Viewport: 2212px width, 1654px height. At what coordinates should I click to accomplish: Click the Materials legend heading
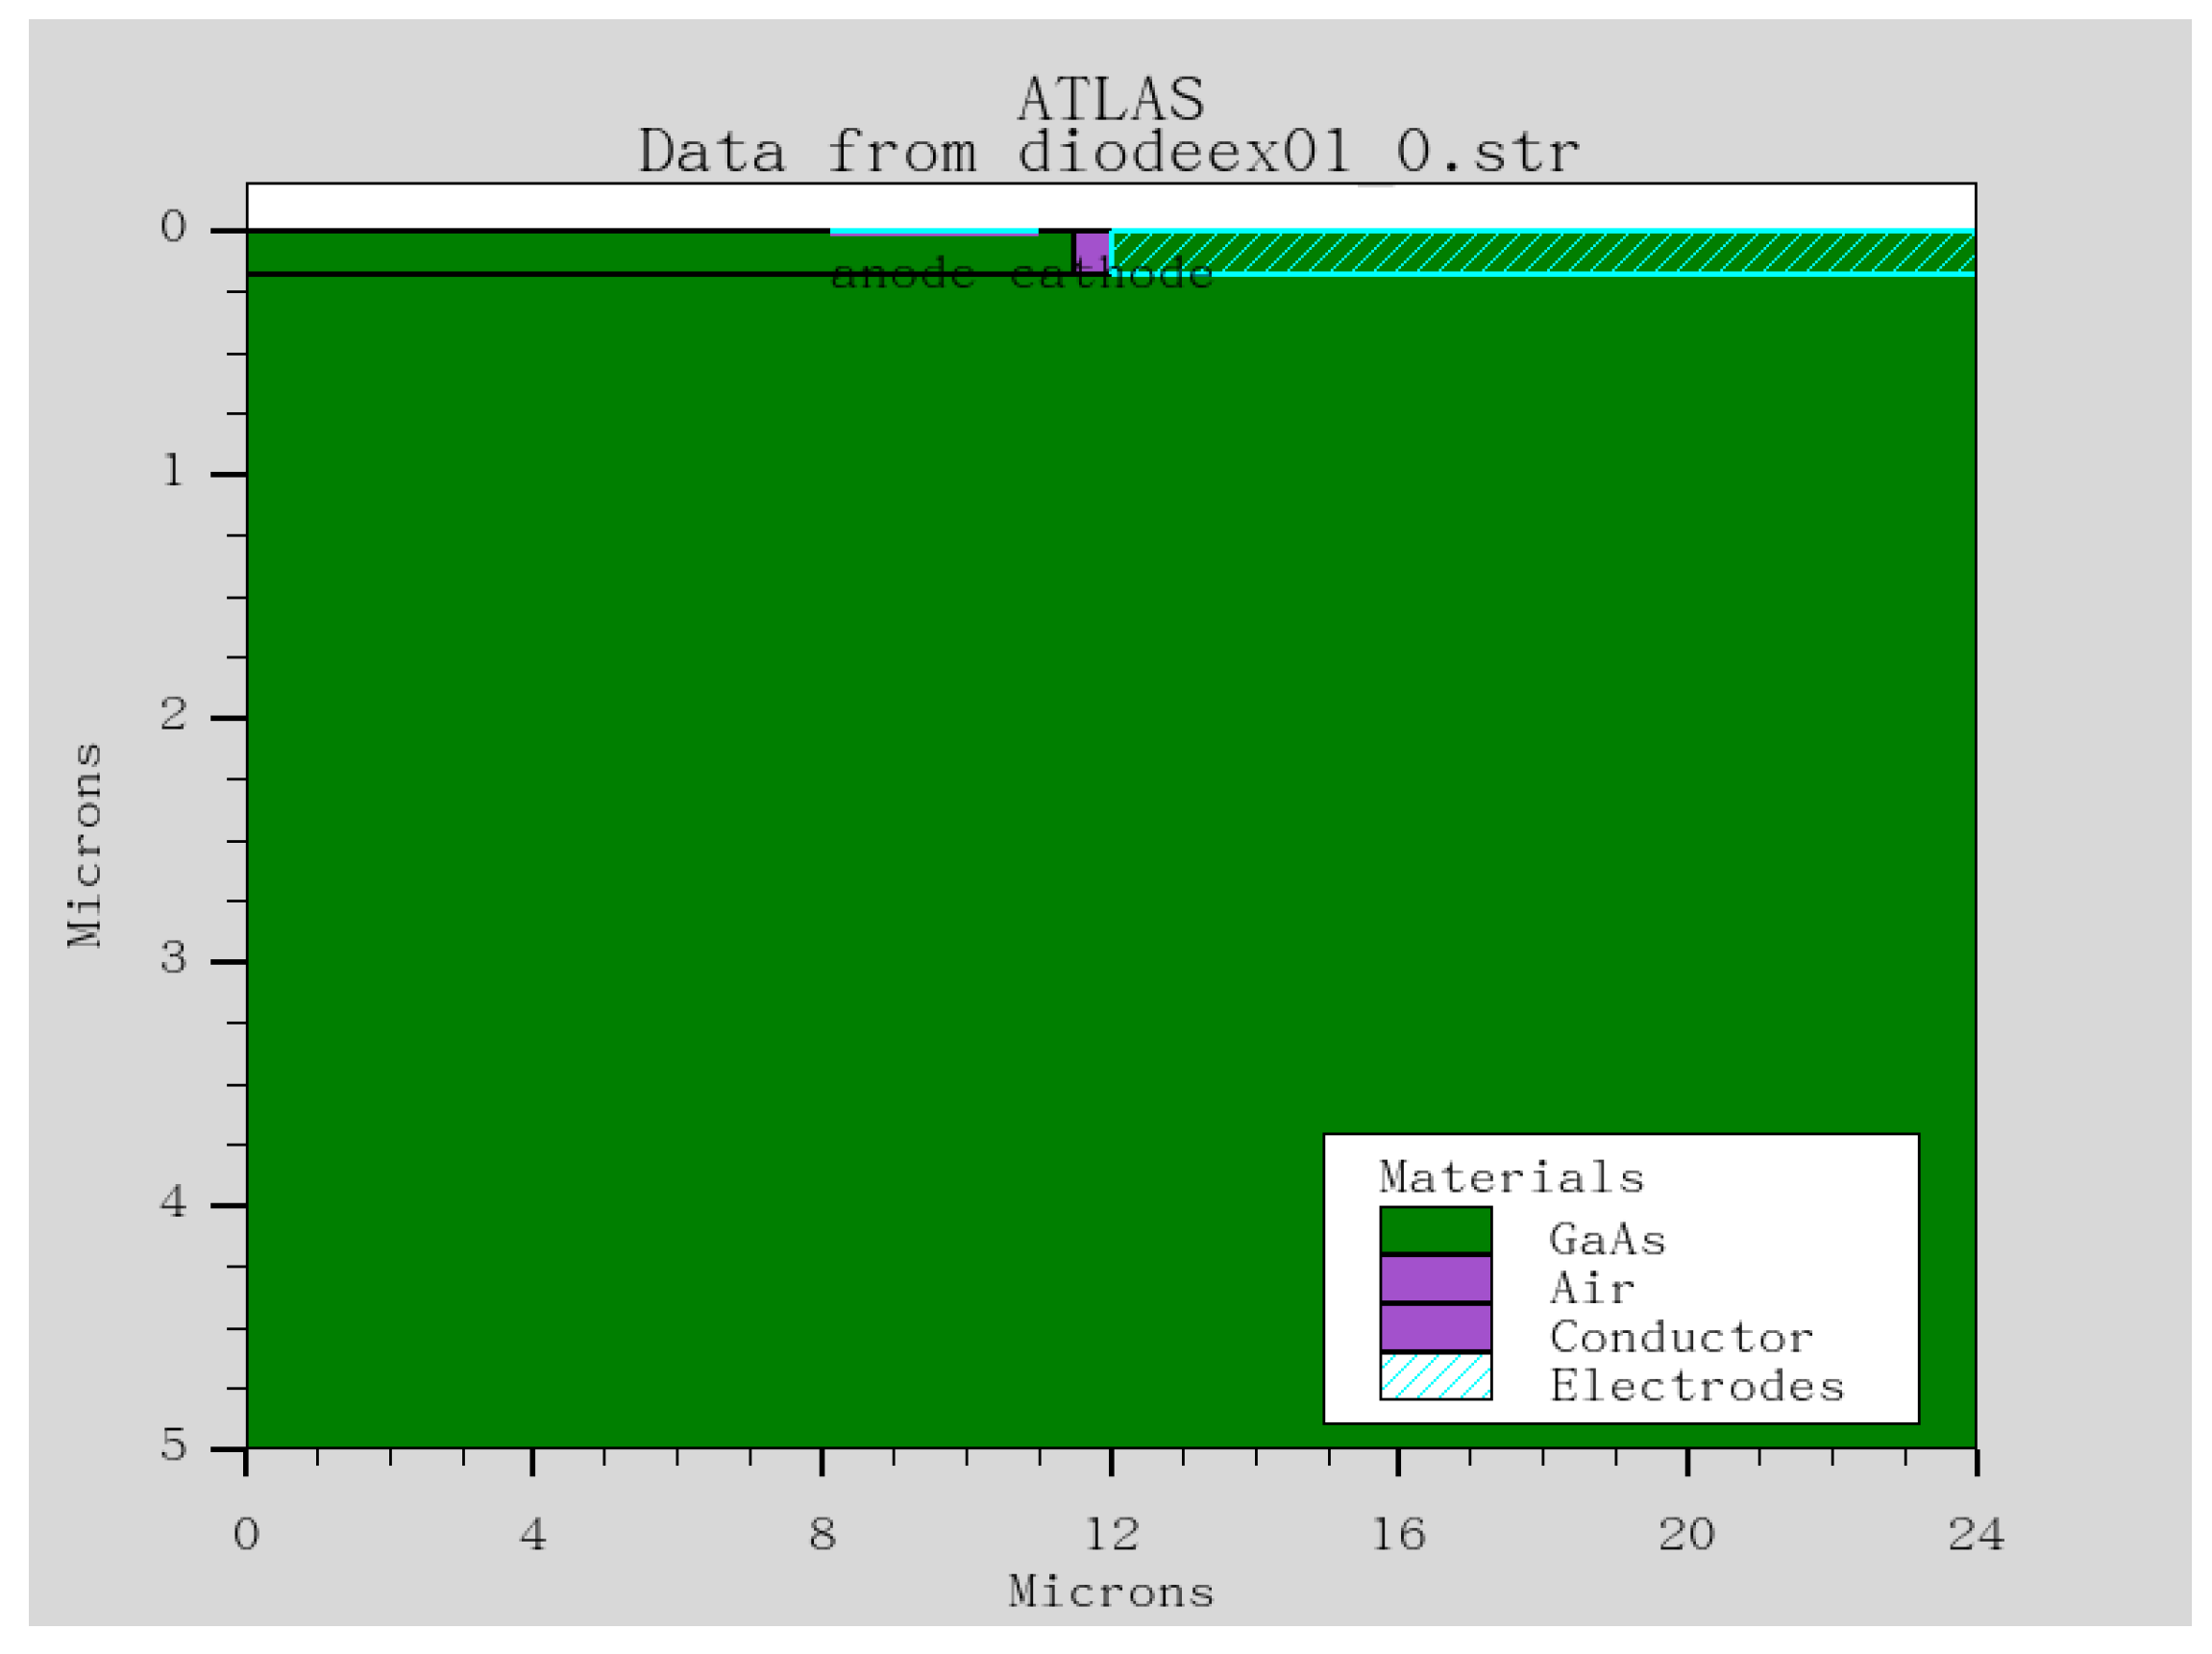[x=1513, y=1178]
